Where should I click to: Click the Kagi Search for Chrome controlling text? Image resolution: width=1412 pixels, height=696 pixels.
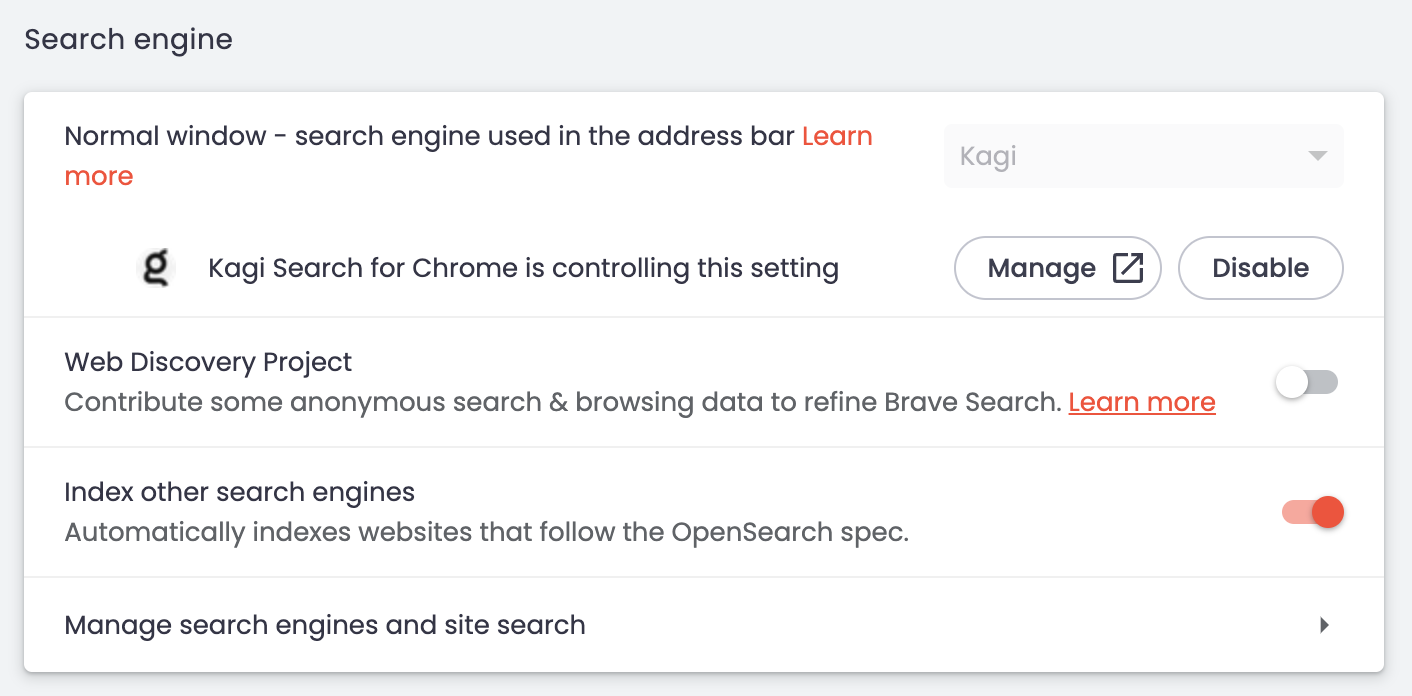click(x=523, y=268)
